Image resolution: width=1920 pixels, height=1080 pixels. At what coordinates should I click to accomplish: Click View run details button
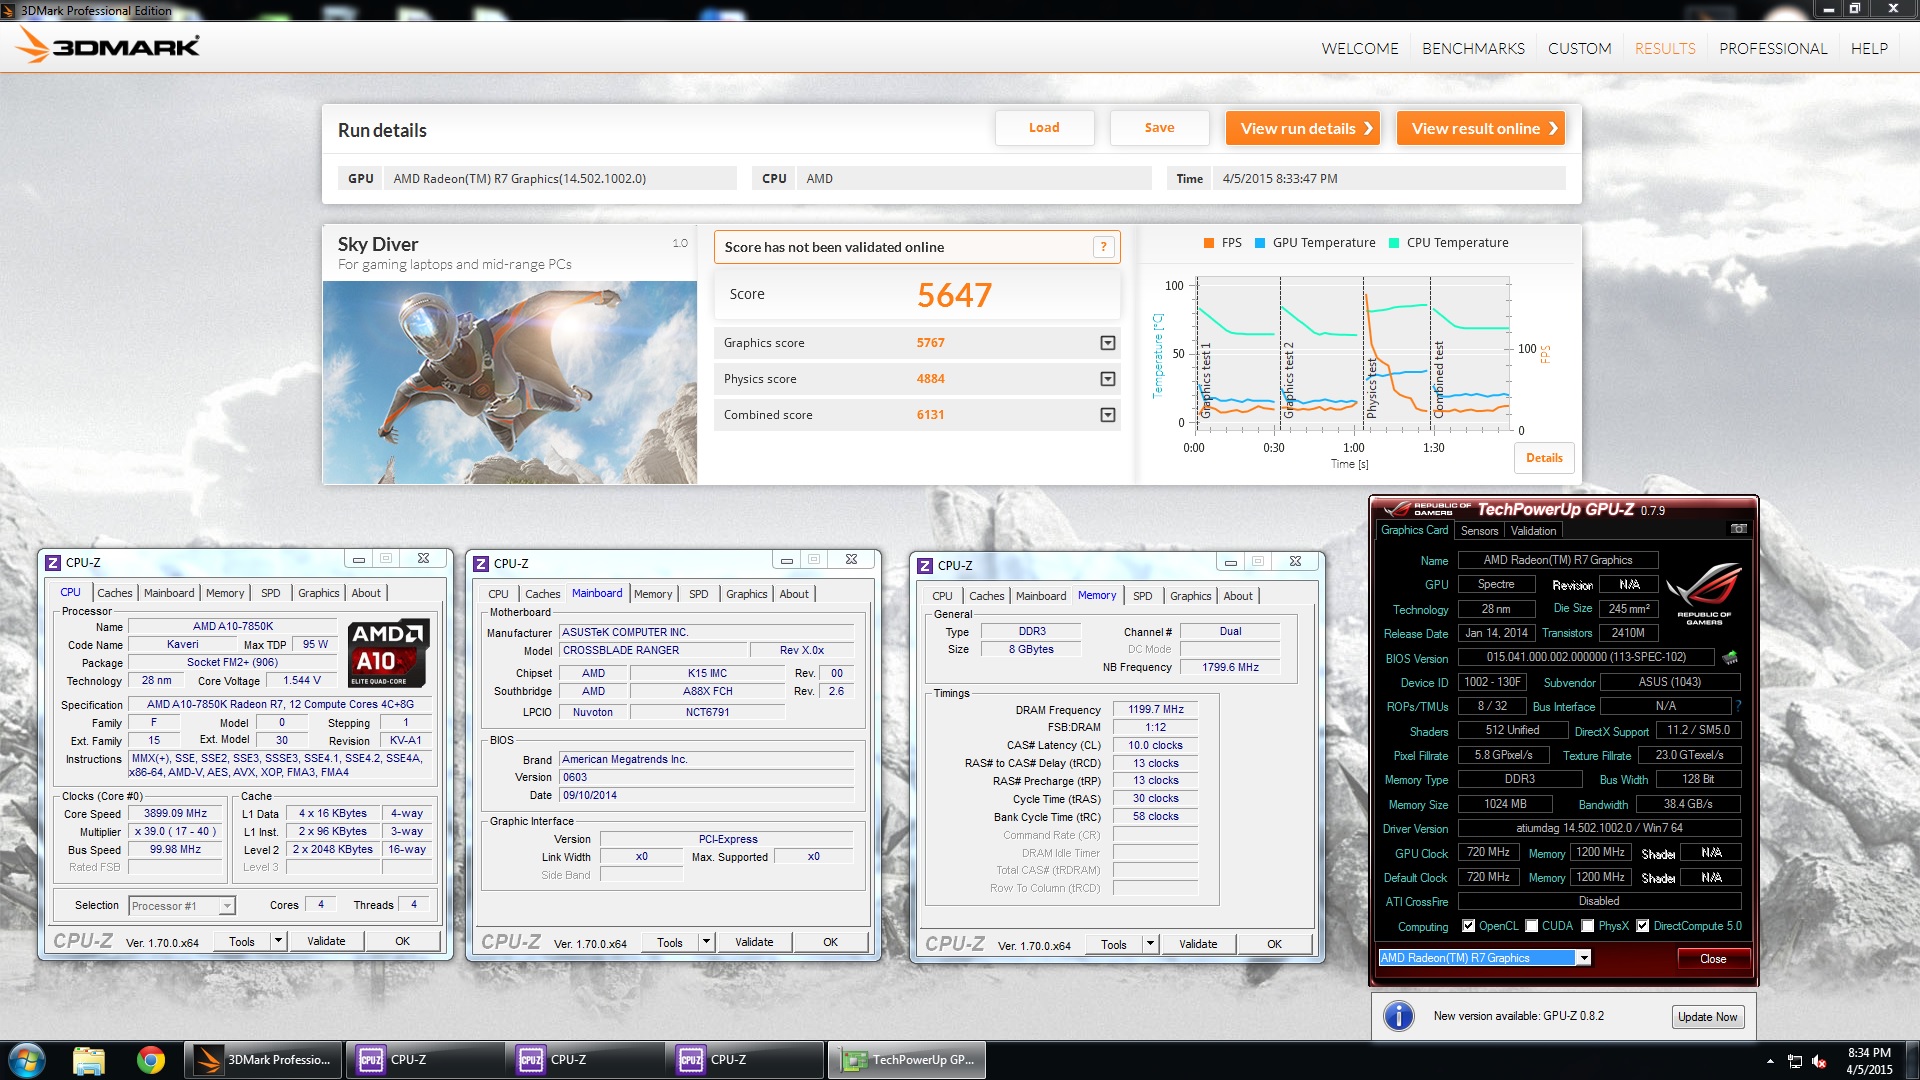click(1303, 128)
